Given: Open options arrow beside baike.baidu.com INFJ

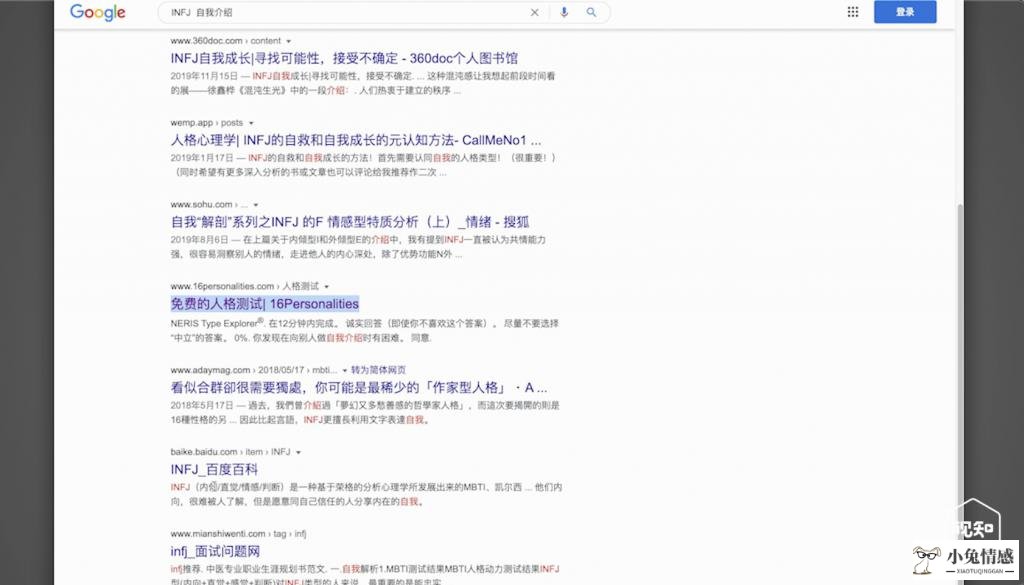Looking at the screenshot, I should (x=298, y=452).
